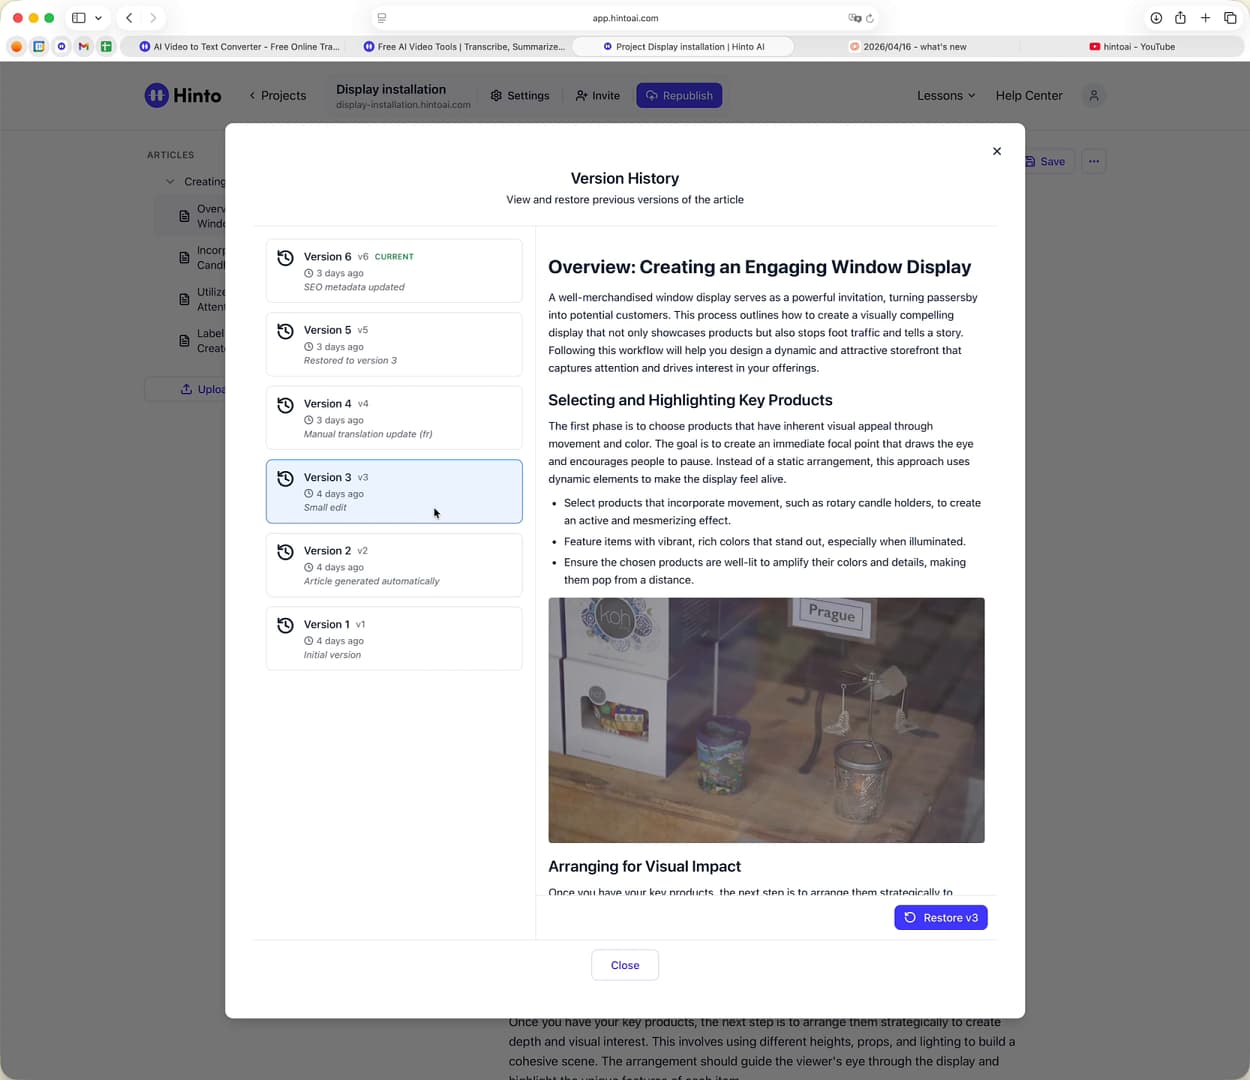This screenshot has width=1250, height=1080.
Task: Open the Help Center link
Action: (x=1029, y=95)
